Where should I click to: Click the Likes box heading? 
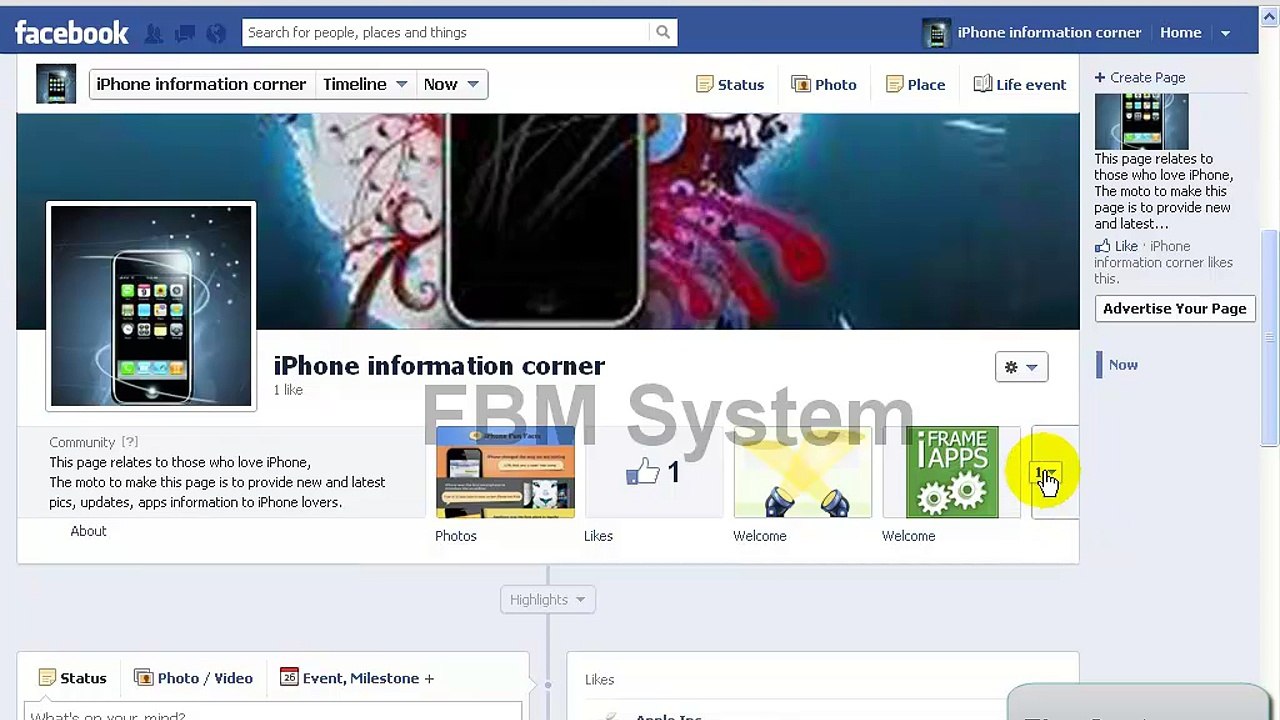pos(599,680)
